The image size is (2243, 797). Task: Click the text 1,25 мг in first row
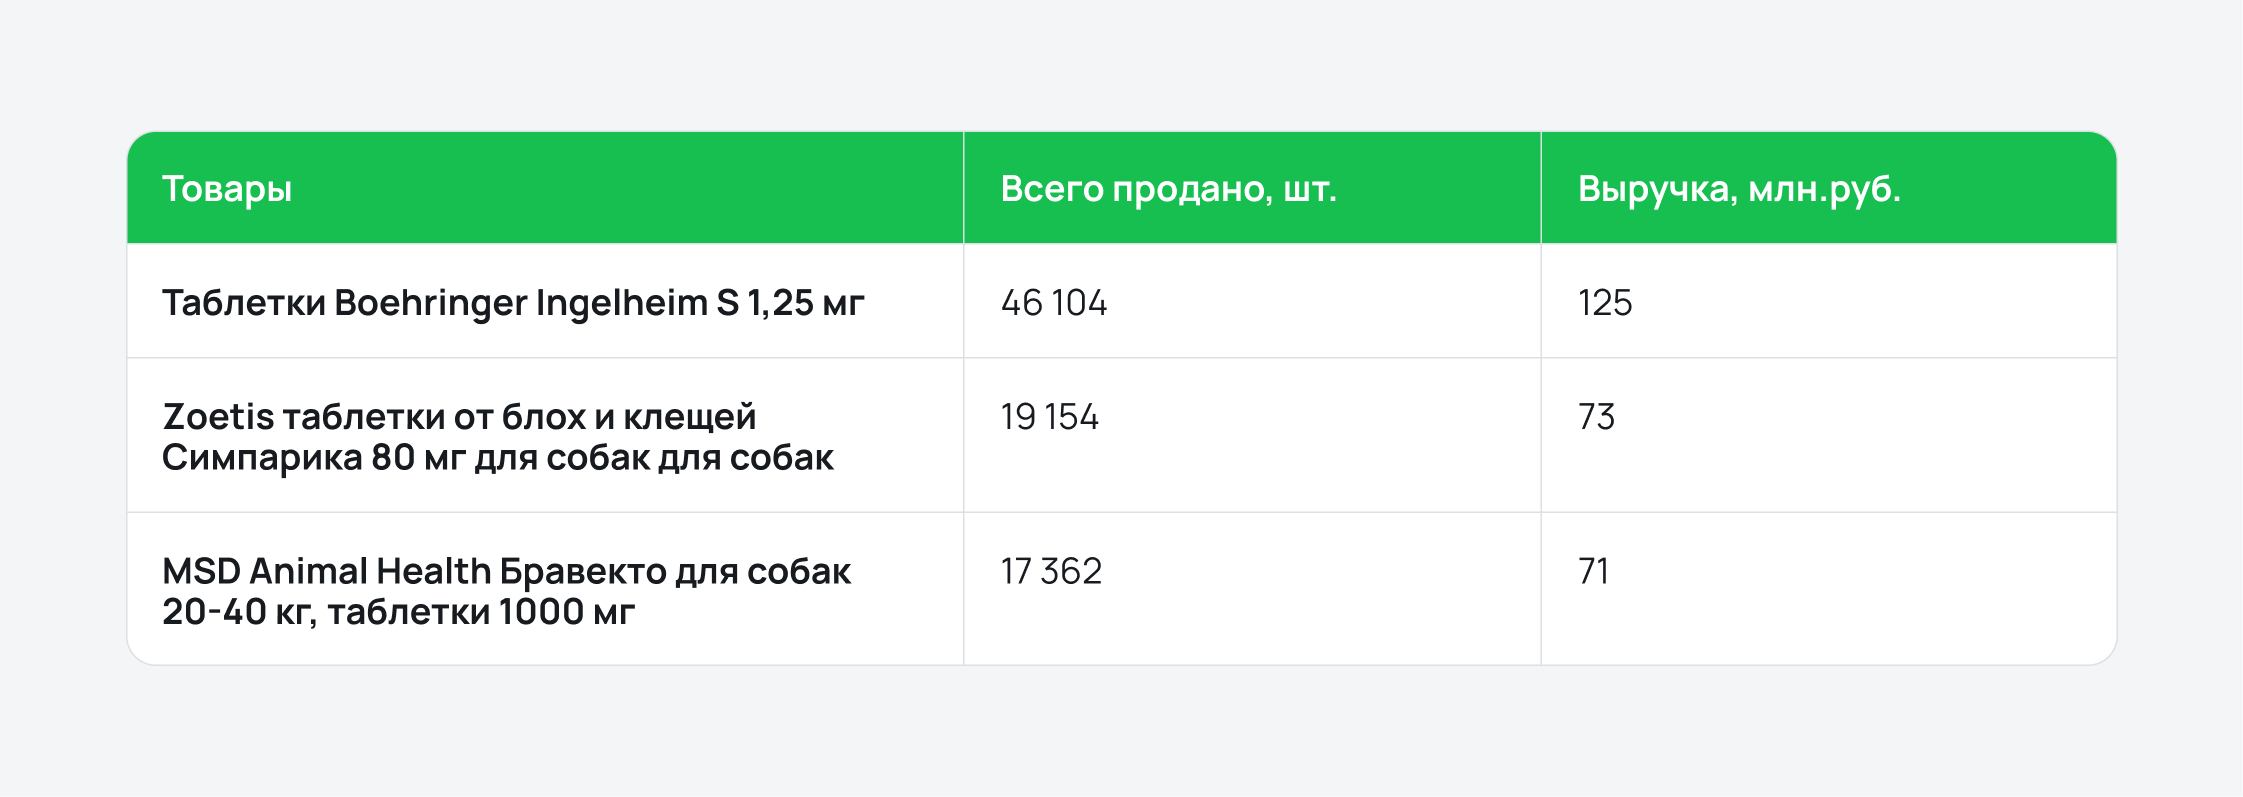pyautogui.click(x=806, y=303)
